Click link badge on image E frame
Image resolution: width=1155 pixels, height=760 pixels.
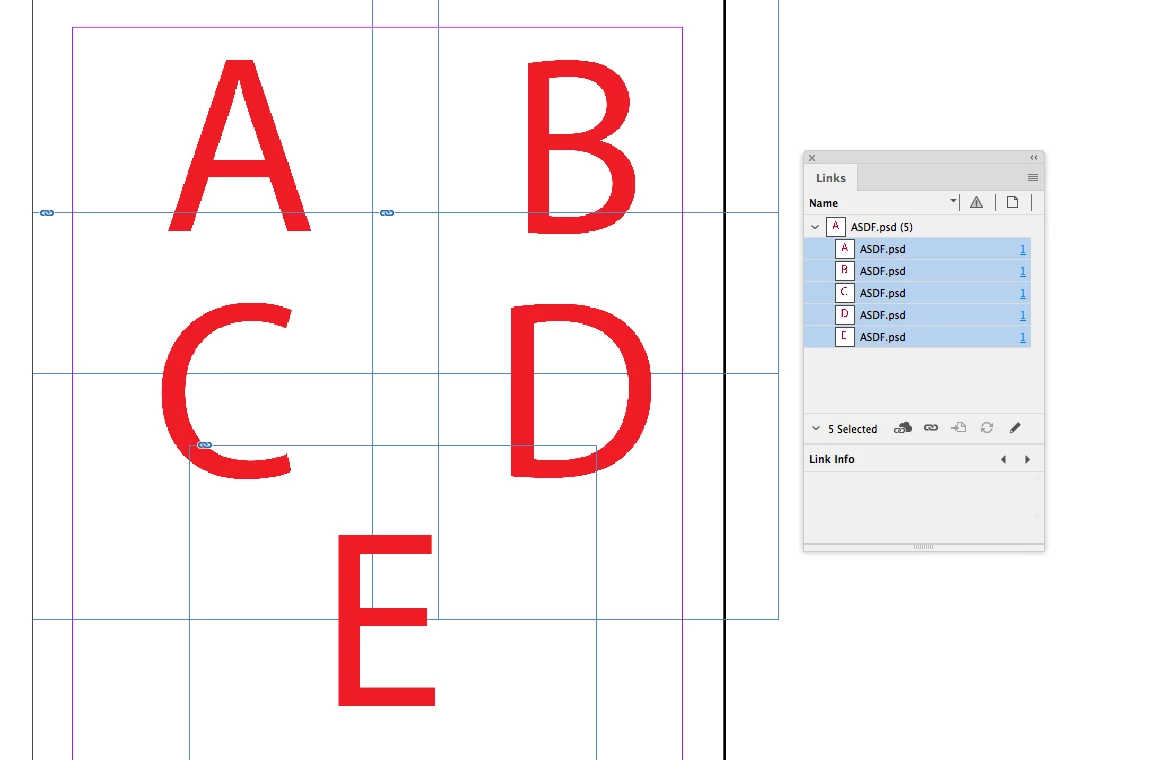click(205, 445)
